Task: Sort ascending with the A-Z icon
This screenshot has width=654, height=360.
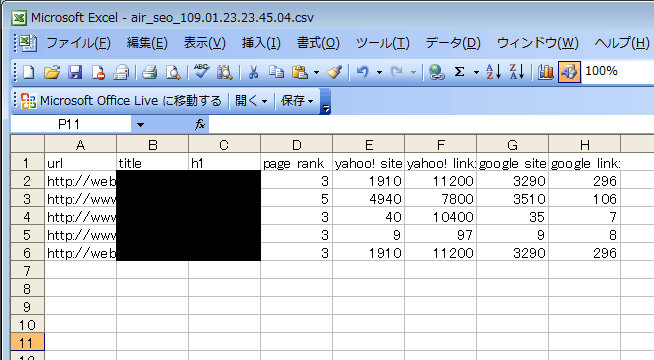Action: pos(493,72)
